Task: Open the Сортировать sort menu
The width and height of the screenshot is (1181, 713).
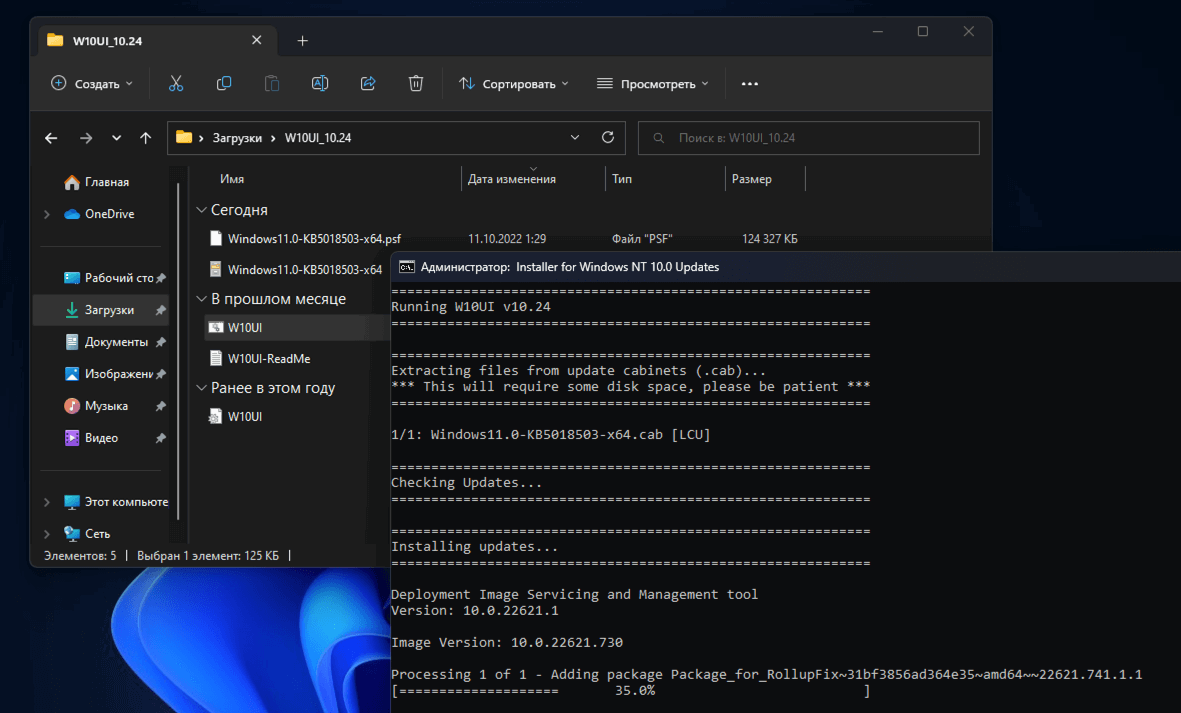Action: [514, 84]
